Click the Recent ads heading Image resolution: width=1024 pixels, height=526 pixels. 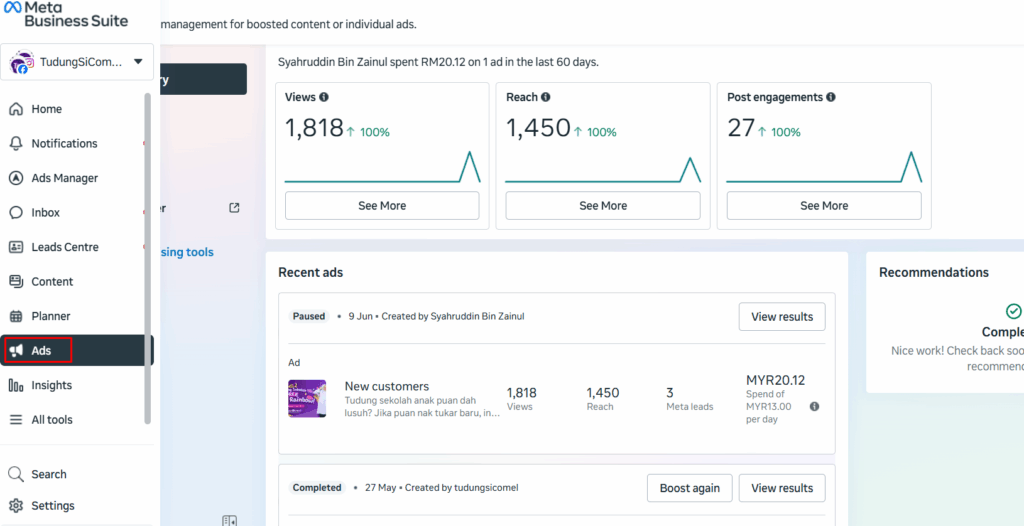pyautogui.click(x=310, y=272)
